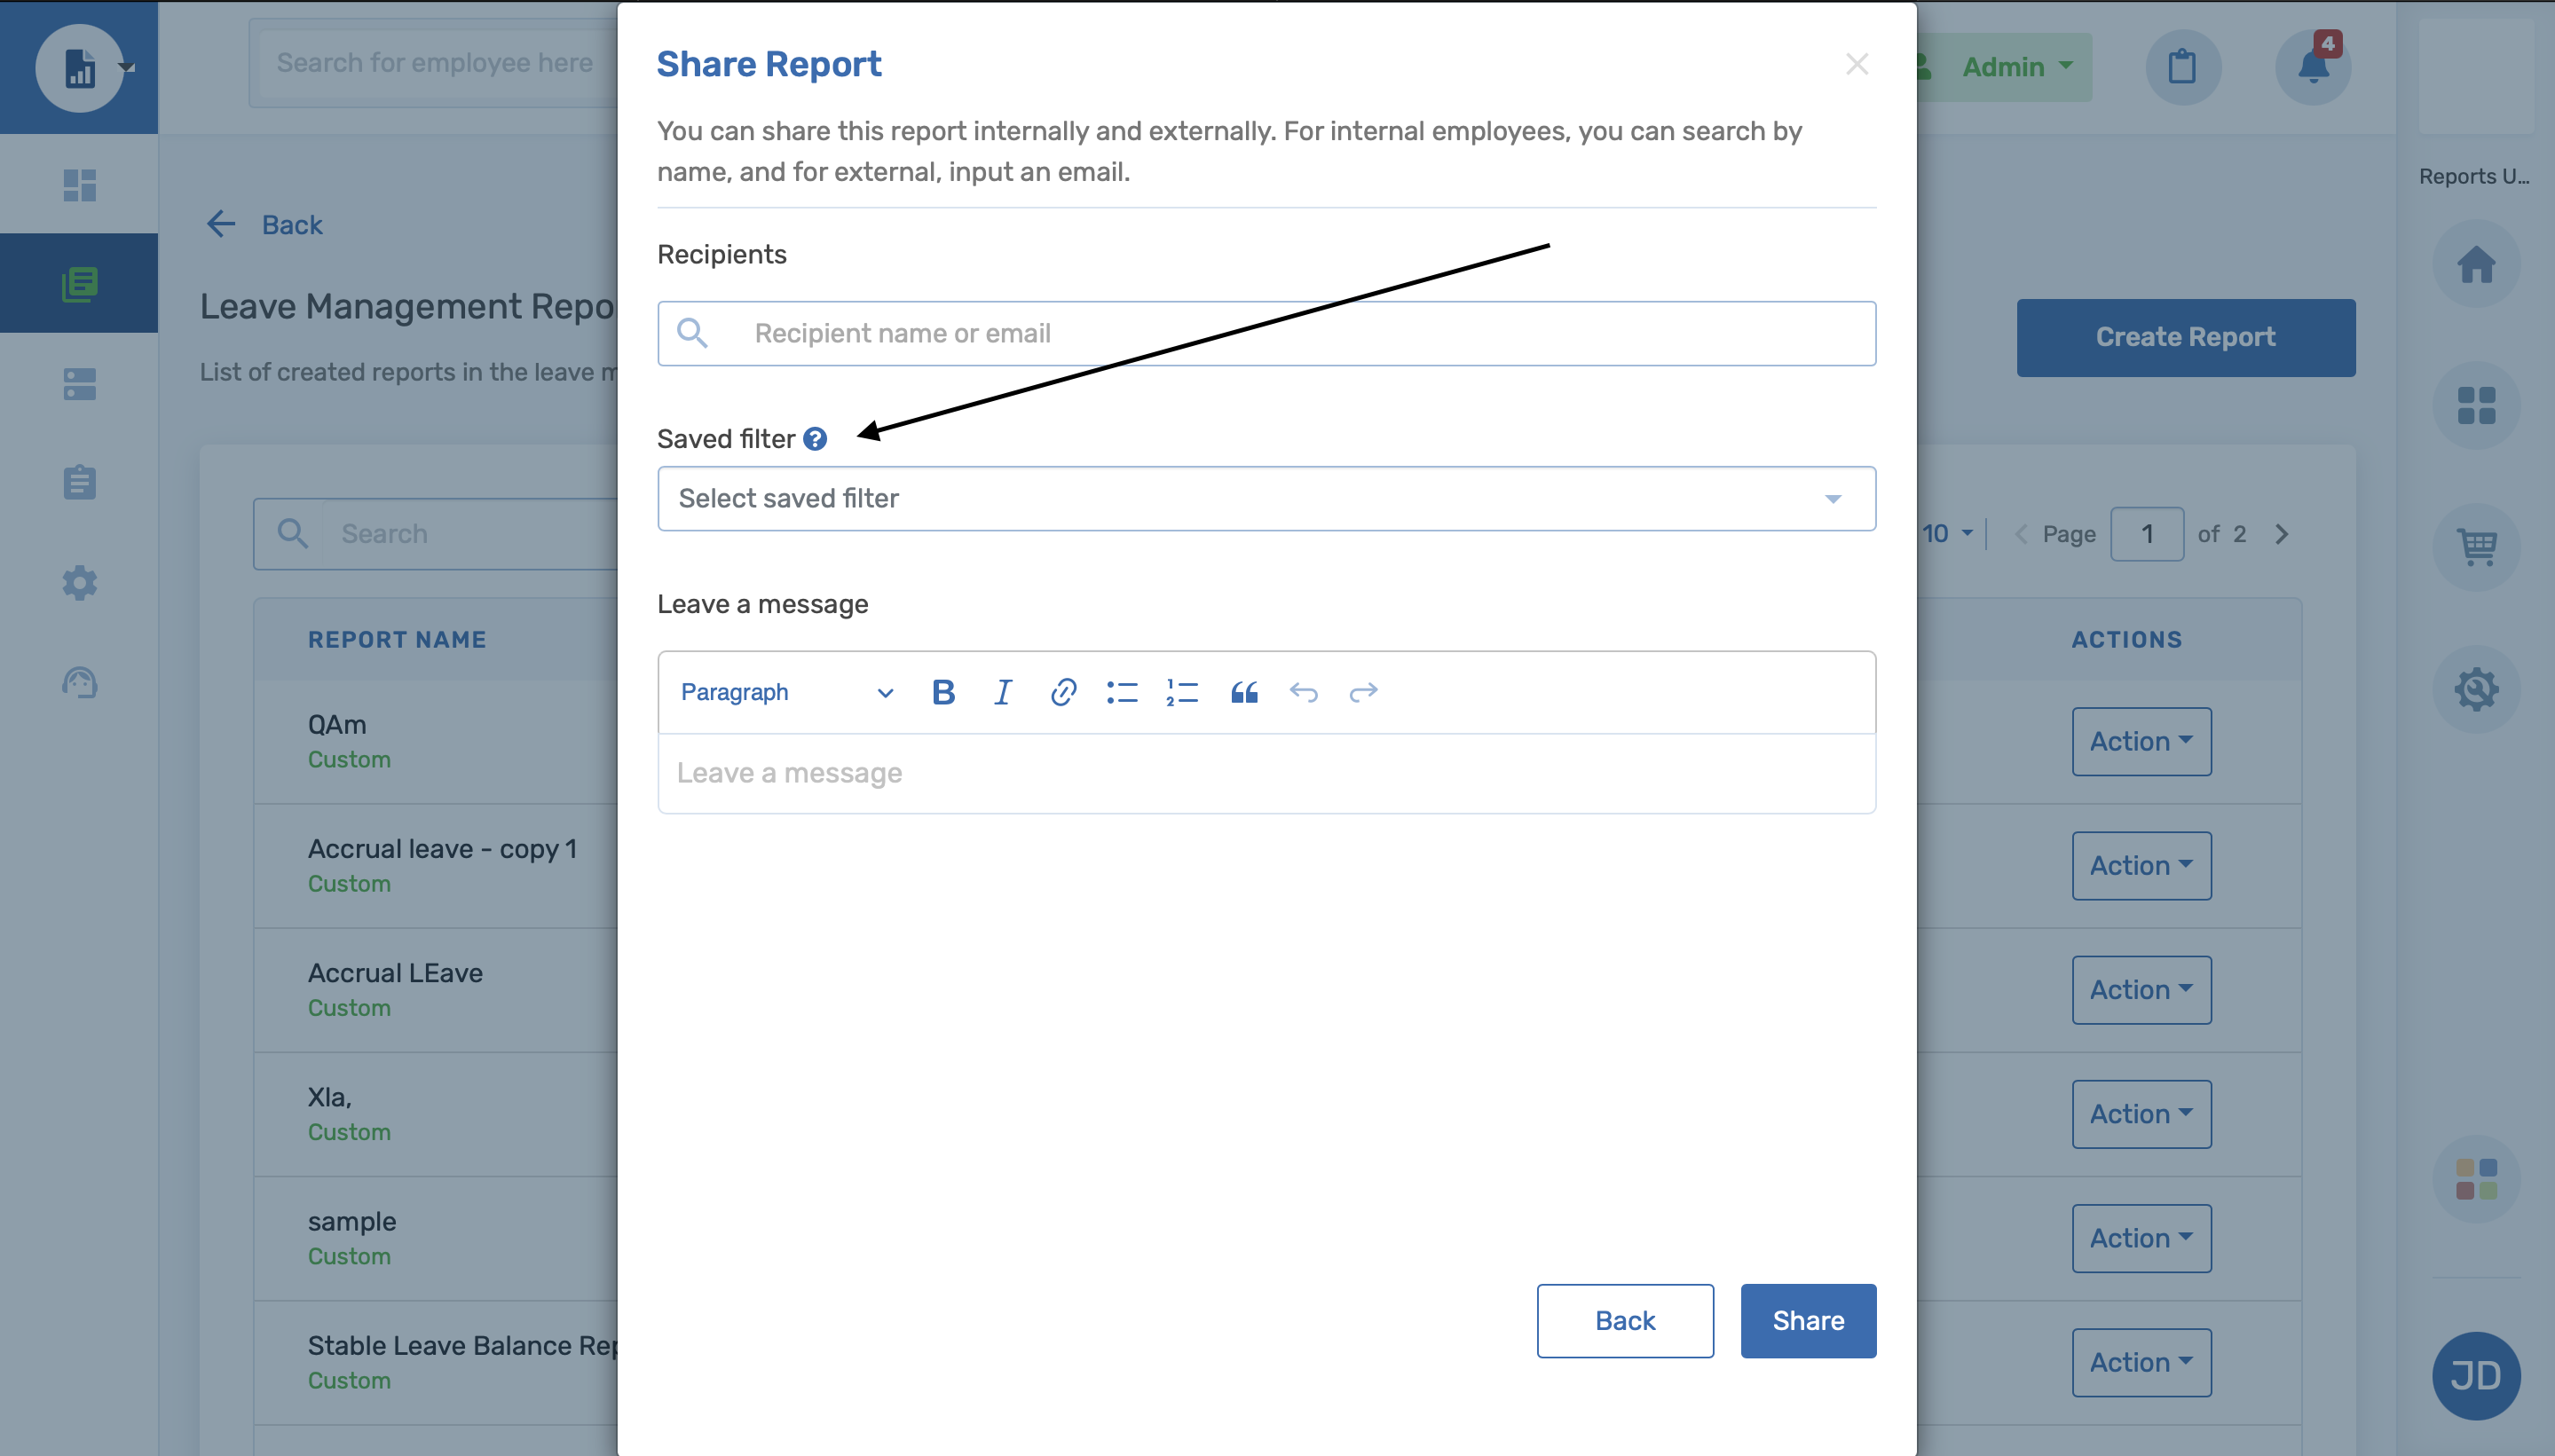Screen dimensions: 2555x1456
Task: Open Action dropdown for sample report
Action: (x=2141, y=1237)
